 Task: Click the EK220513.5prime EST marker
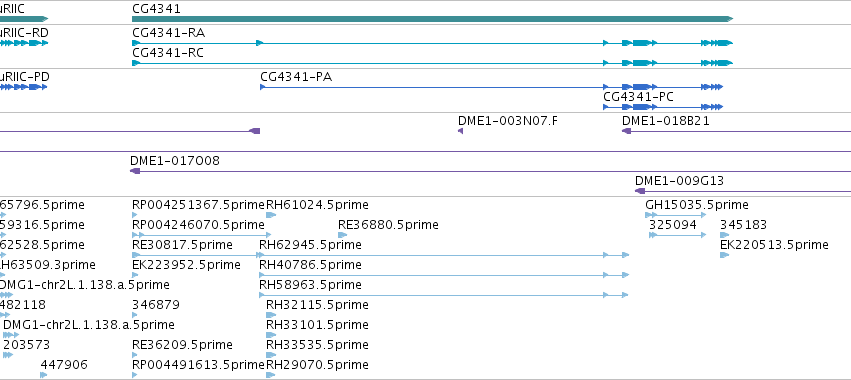click(x=725, y=255)
